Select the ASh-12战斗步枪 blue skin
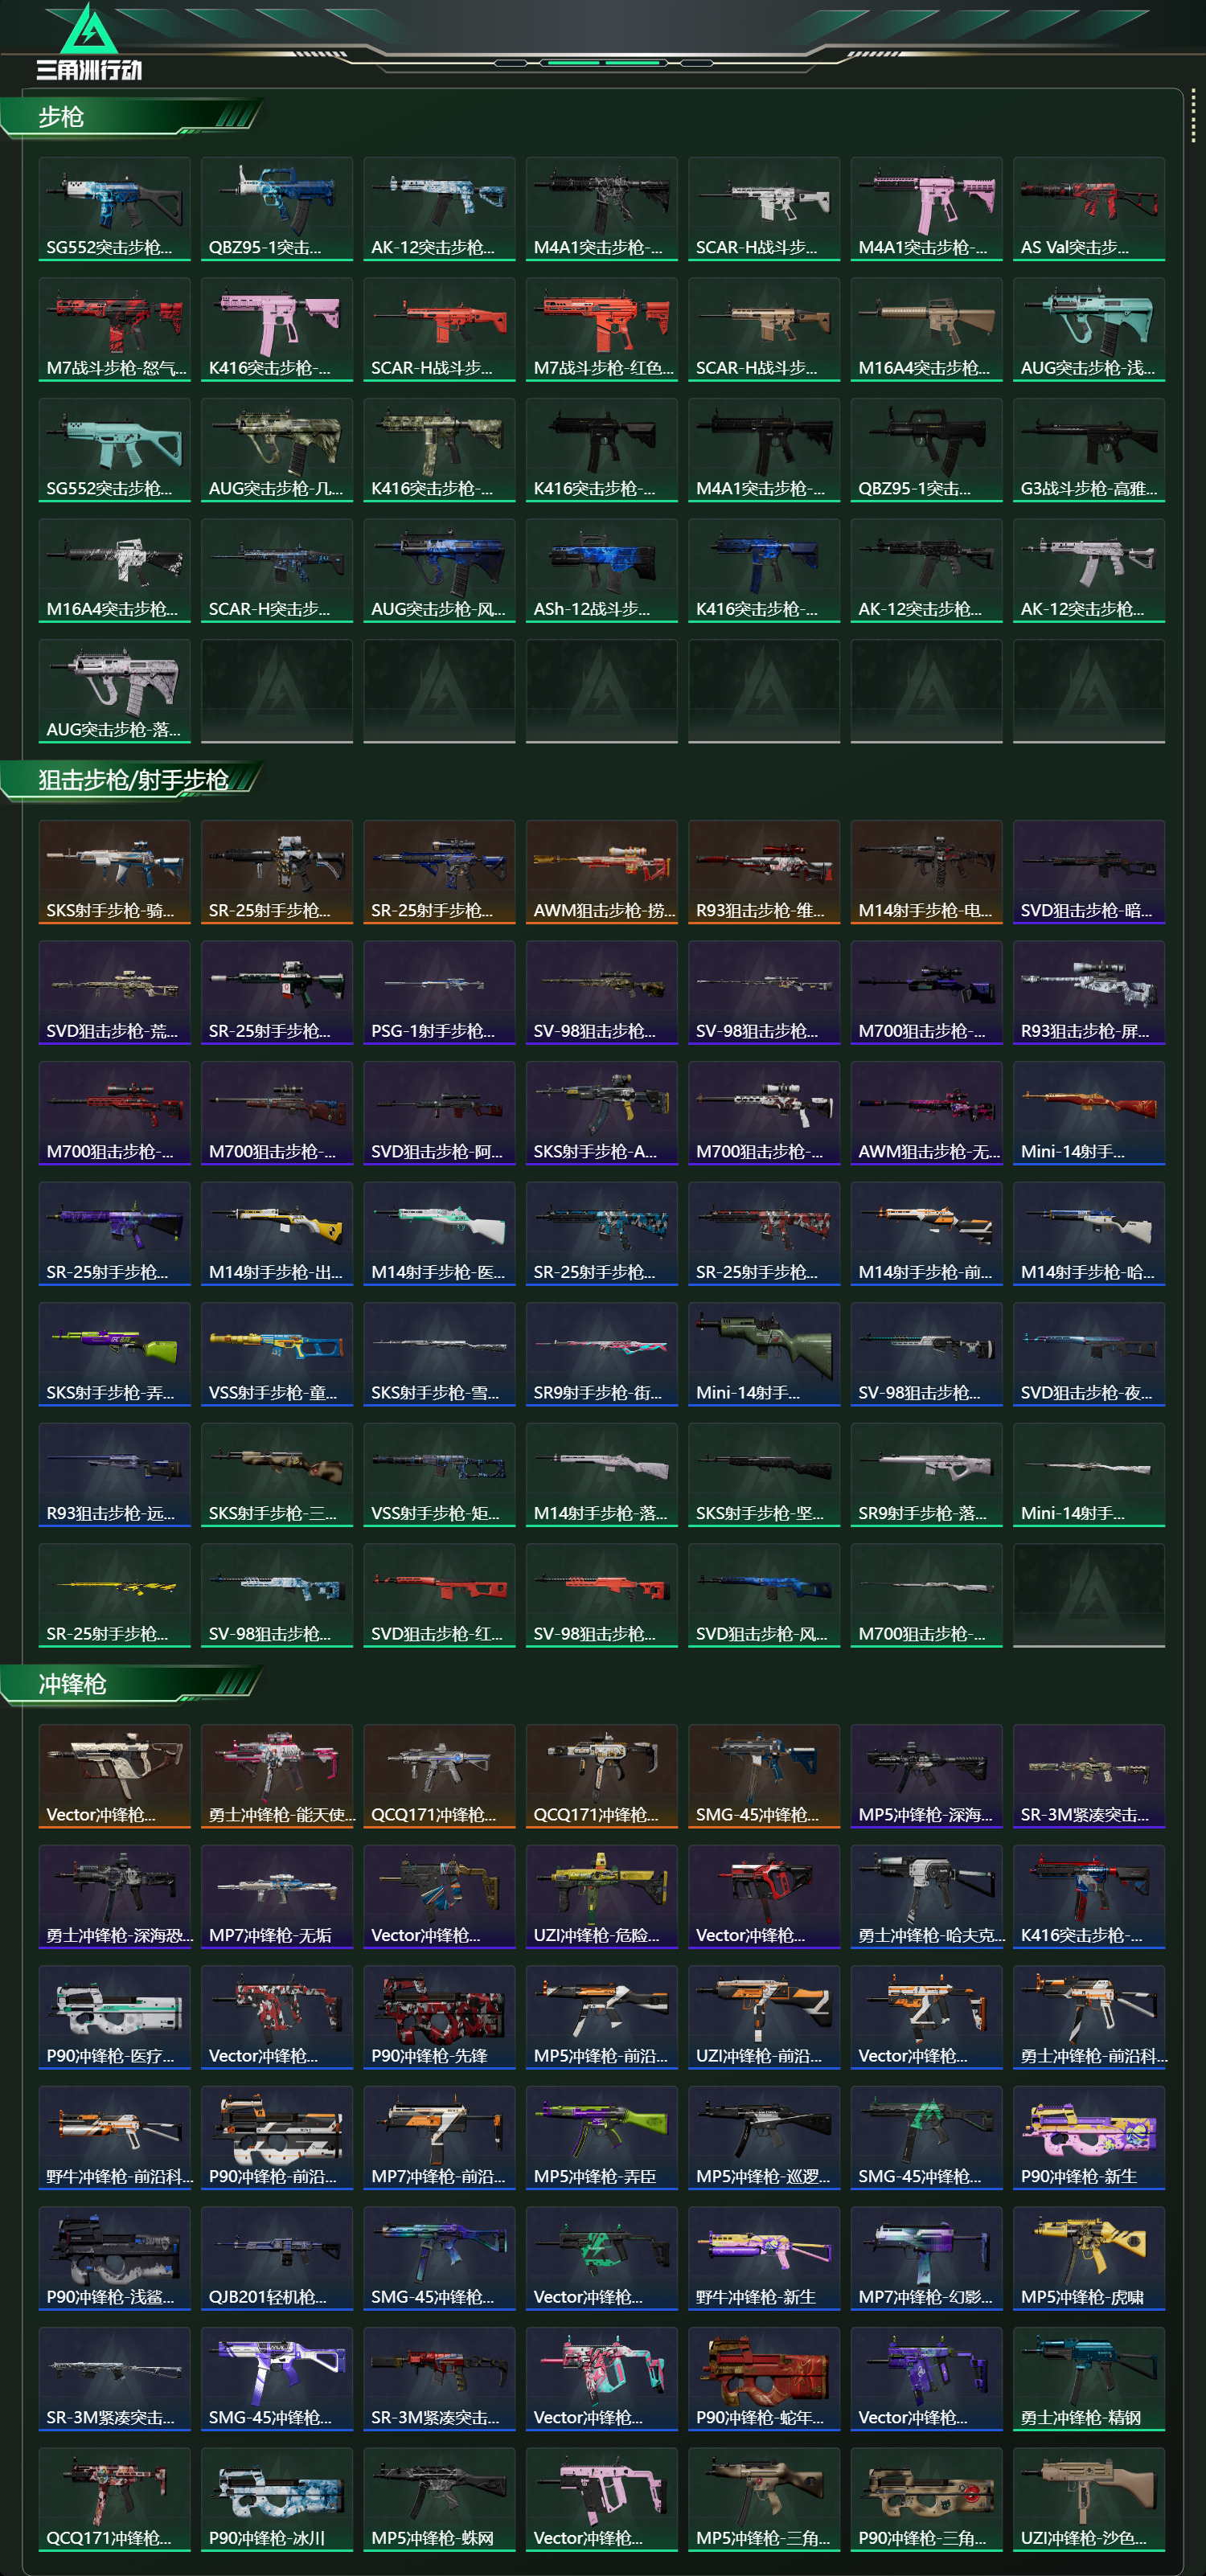The width and height of the screenshot is (1206, 2576). tap(601, 571)
